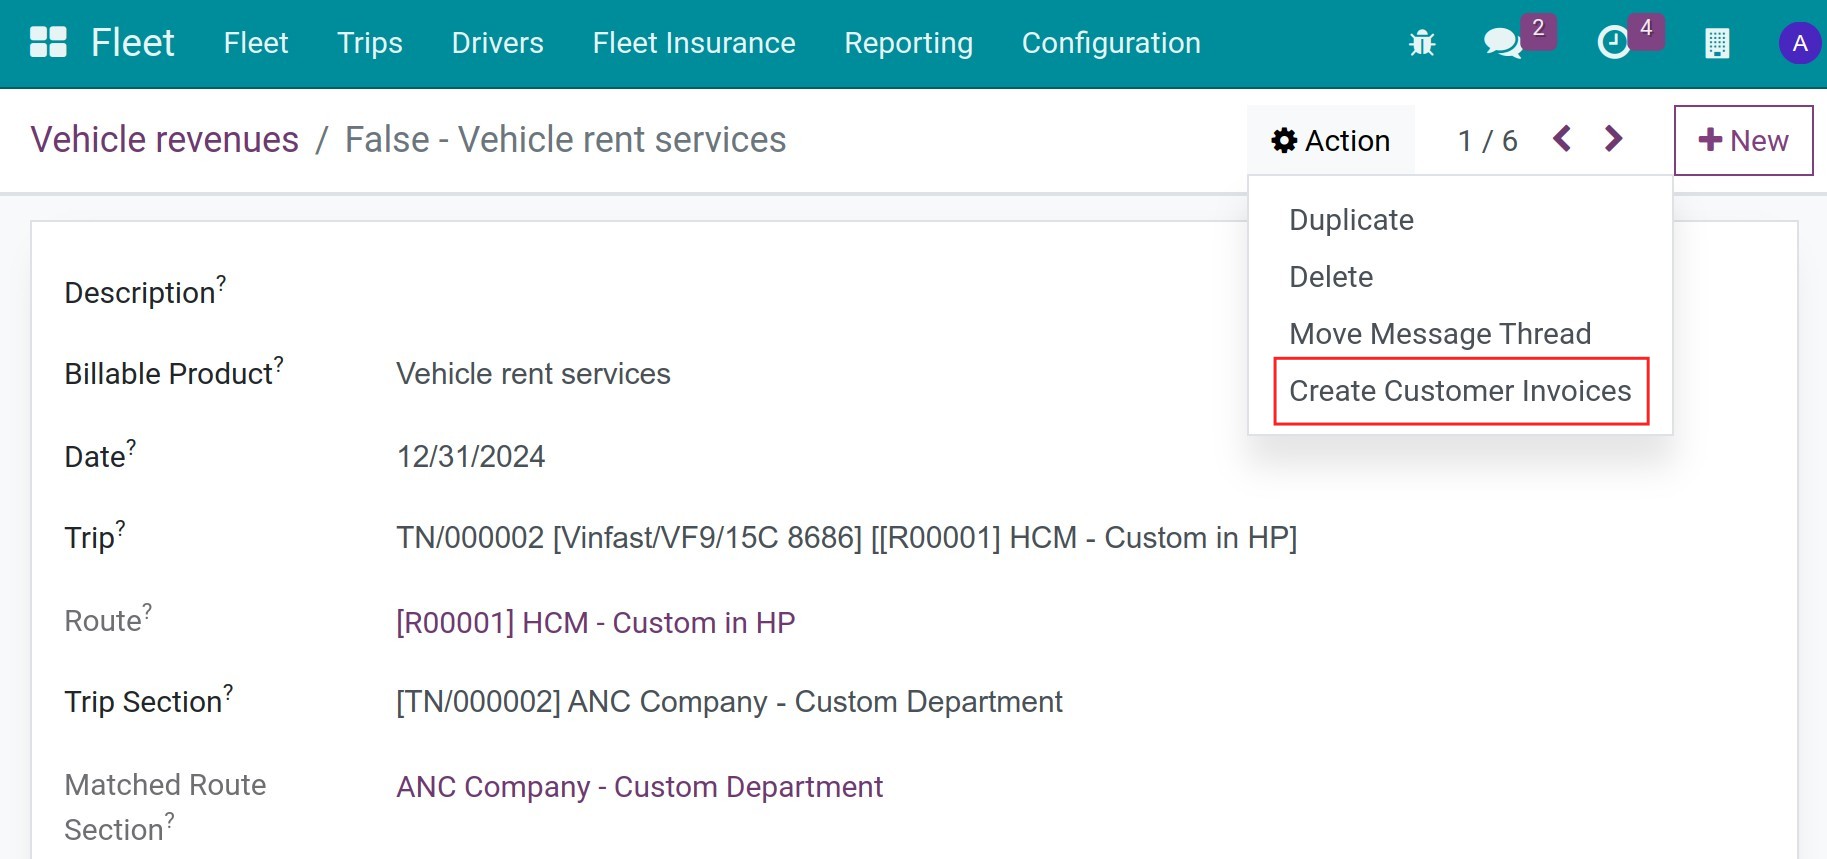Image resolution: width=1827 pixels, height=859 pixels.
Task: Select Move Message Thread option
Action: tap(1439, 334)
